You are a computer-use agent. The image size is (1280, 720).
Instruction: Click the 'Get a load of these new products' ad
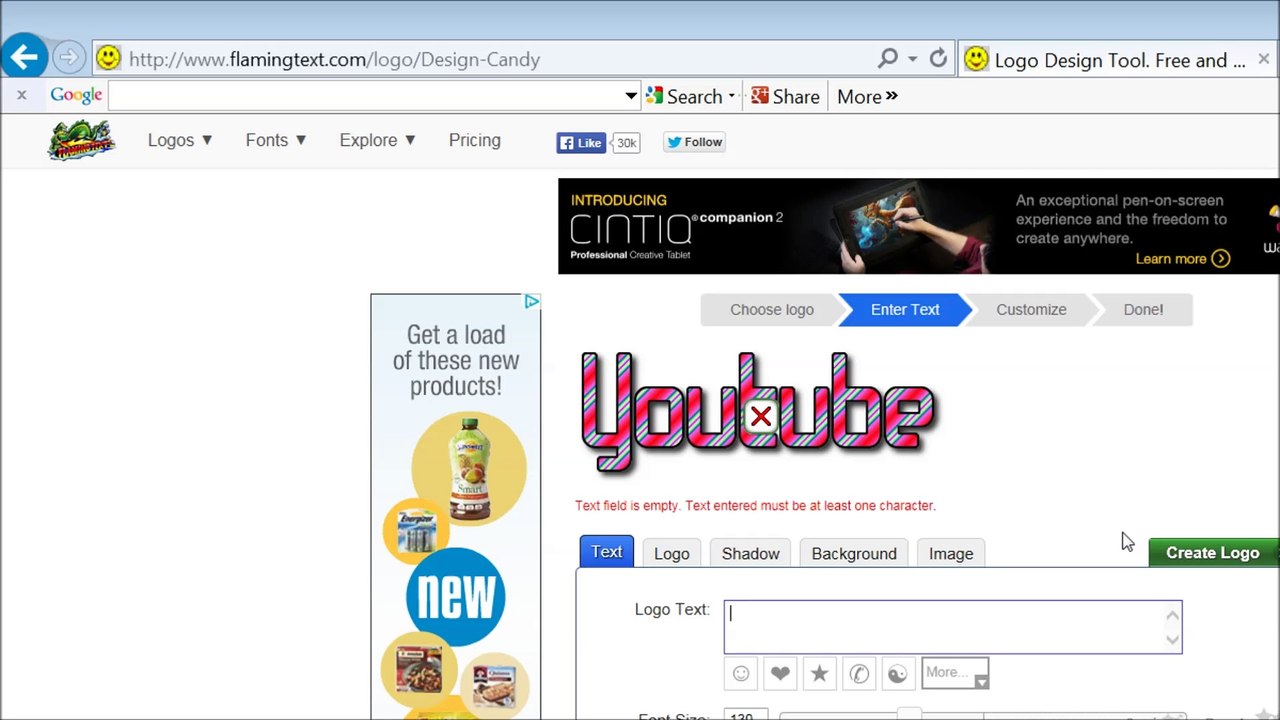point(456,506)
